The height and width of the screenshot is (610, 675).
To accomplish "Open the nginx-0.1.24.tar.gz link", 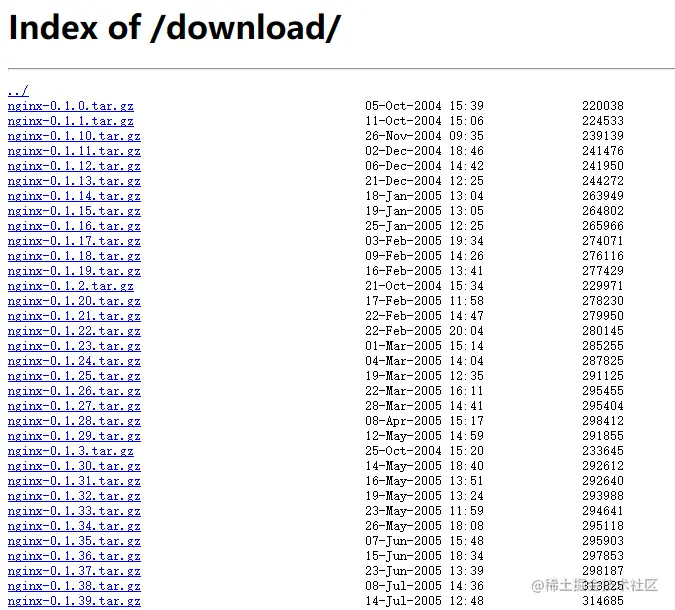I will coord(74,361).
